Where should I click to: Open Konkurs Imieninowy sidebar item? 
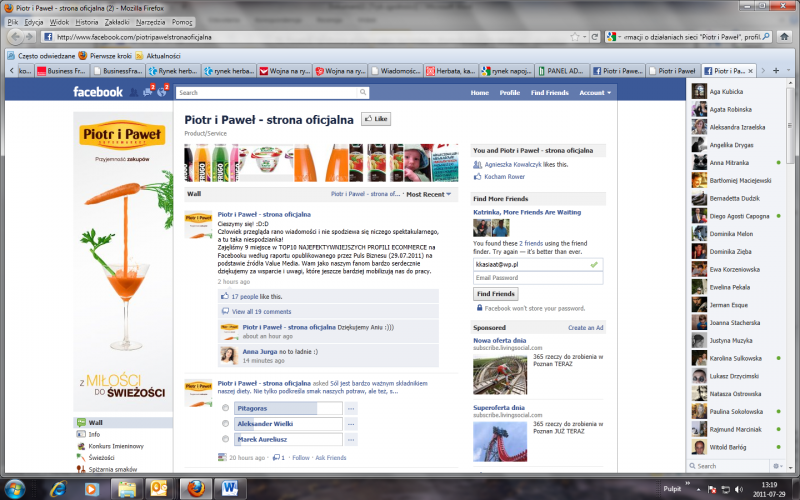[116, 446]
